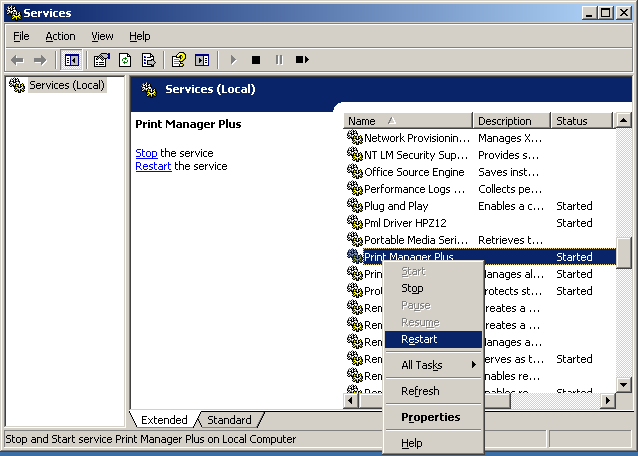Choose Help in the context menu
638x456 pixels.
[433, 443]
